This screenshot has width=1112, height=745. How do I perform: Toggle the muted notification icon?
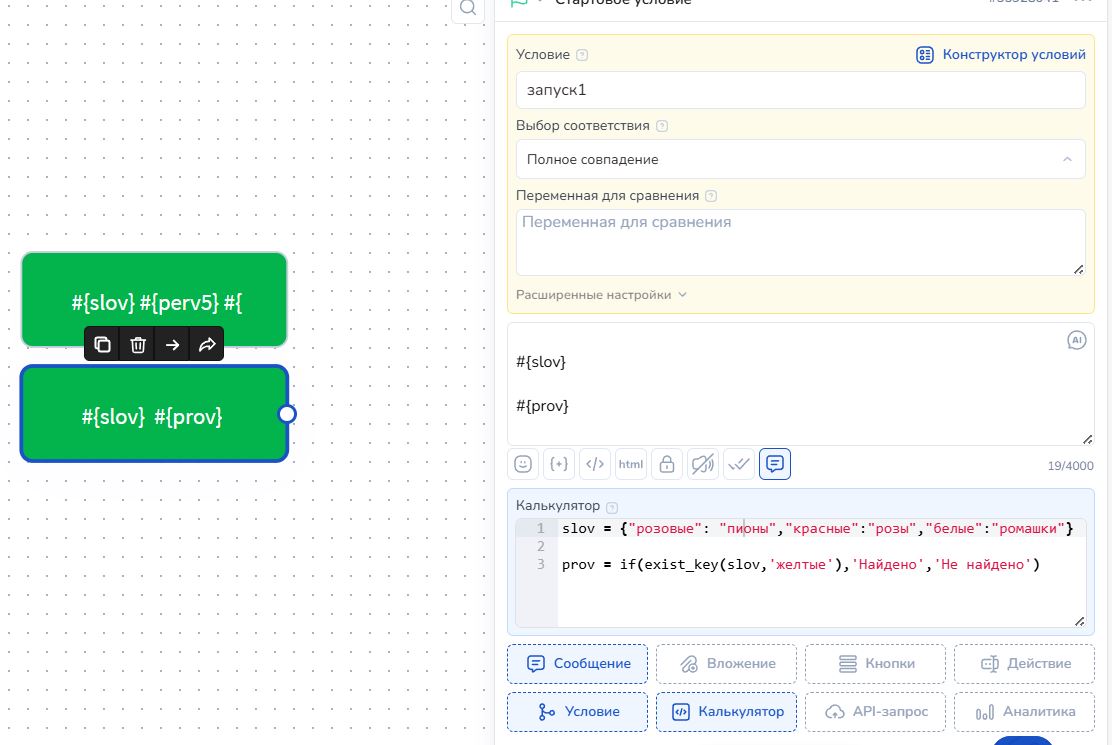pos(703,464)
